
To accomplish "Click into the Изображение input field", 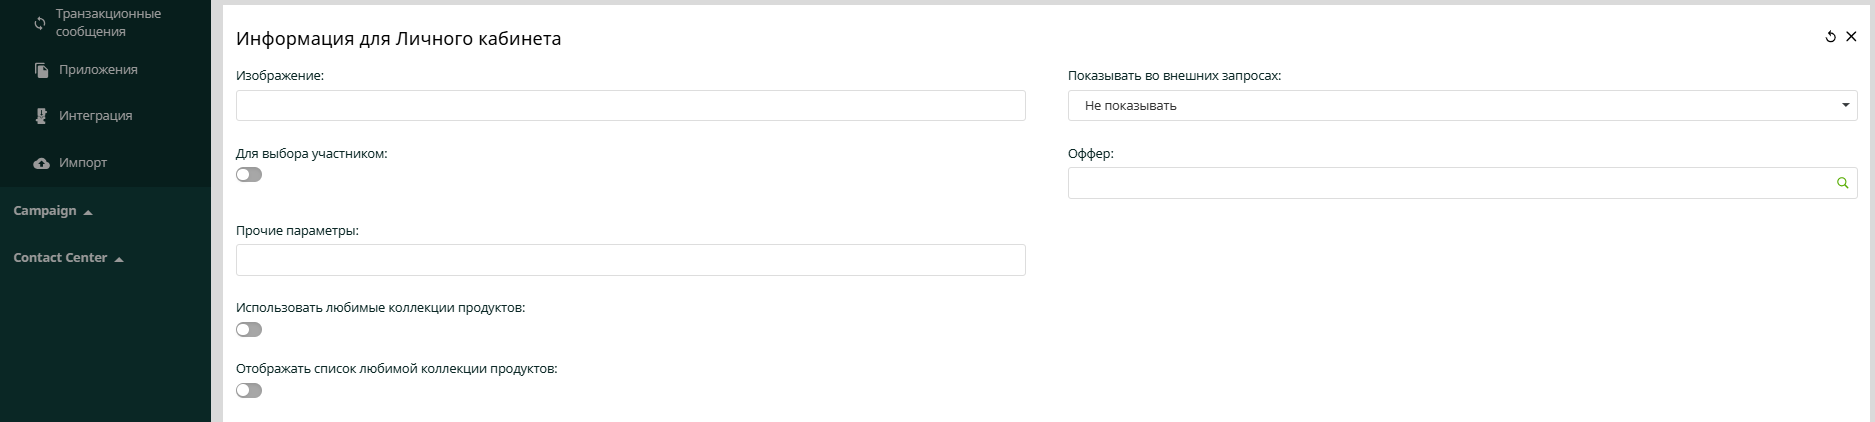I will pos(630,106).
